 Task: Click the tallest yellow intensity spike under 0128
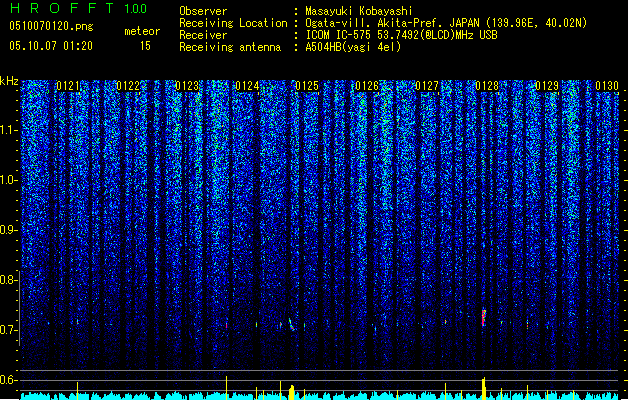point(484,388)
